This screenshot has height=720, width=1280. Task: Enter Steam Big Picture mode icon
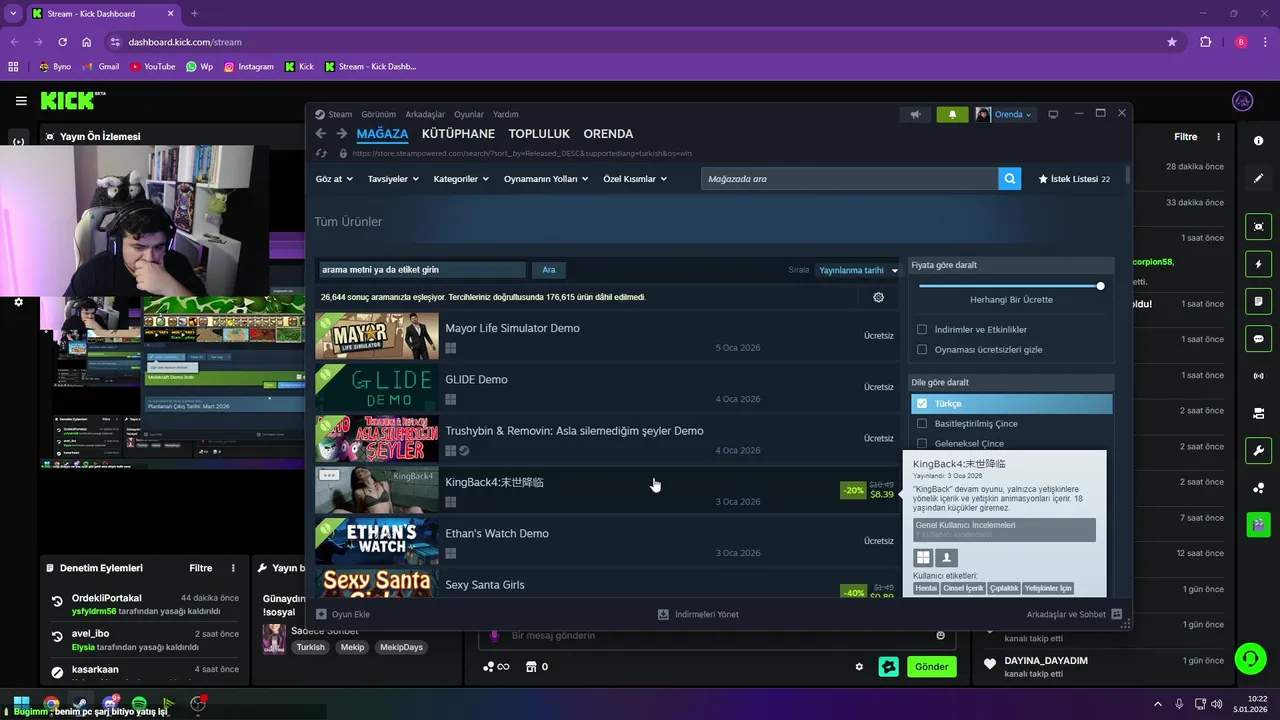pyautogui.click(x=1053, y=114)
